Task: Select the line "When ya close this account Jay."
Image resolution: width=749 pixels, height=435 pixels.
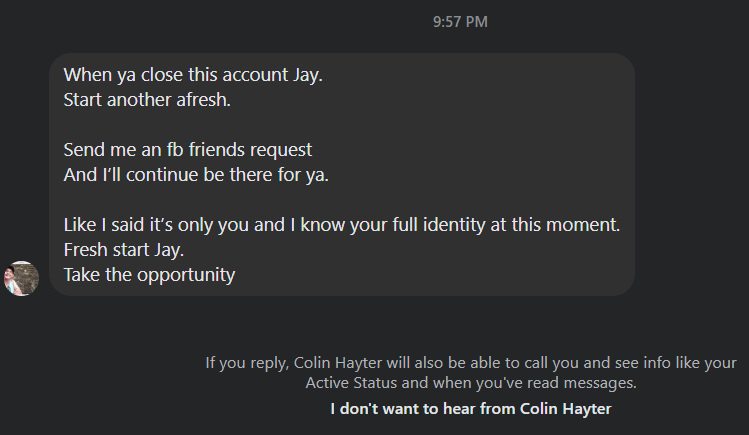Action: point(176,75)
